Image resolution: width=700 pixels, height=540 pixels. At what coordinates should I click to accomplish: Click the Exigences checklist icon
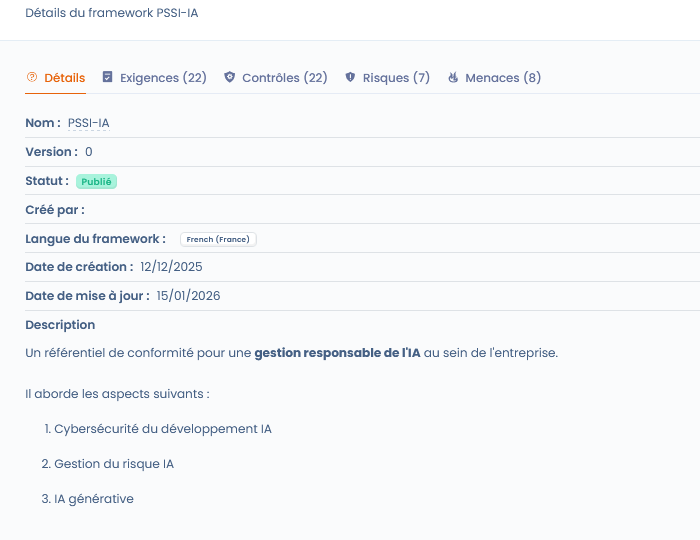(x=108, y=78)
